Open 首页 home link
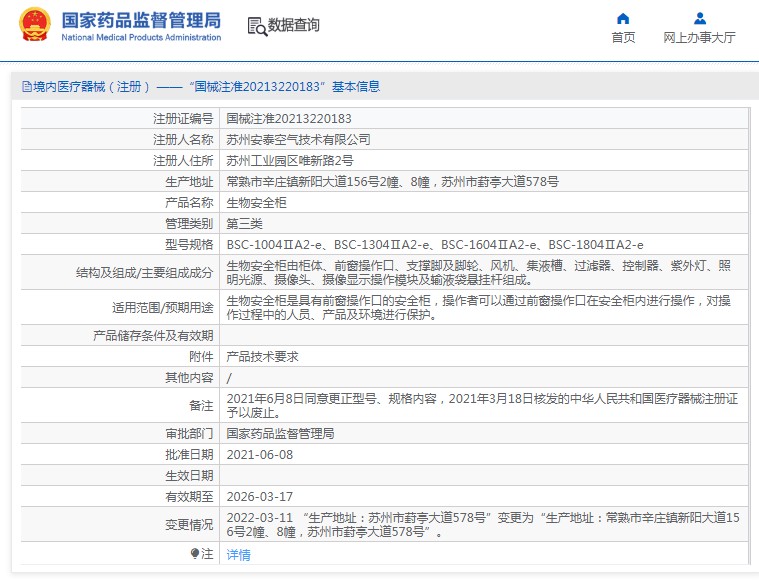The height and width of the screenshot is (581, 759). click(623, 38)
